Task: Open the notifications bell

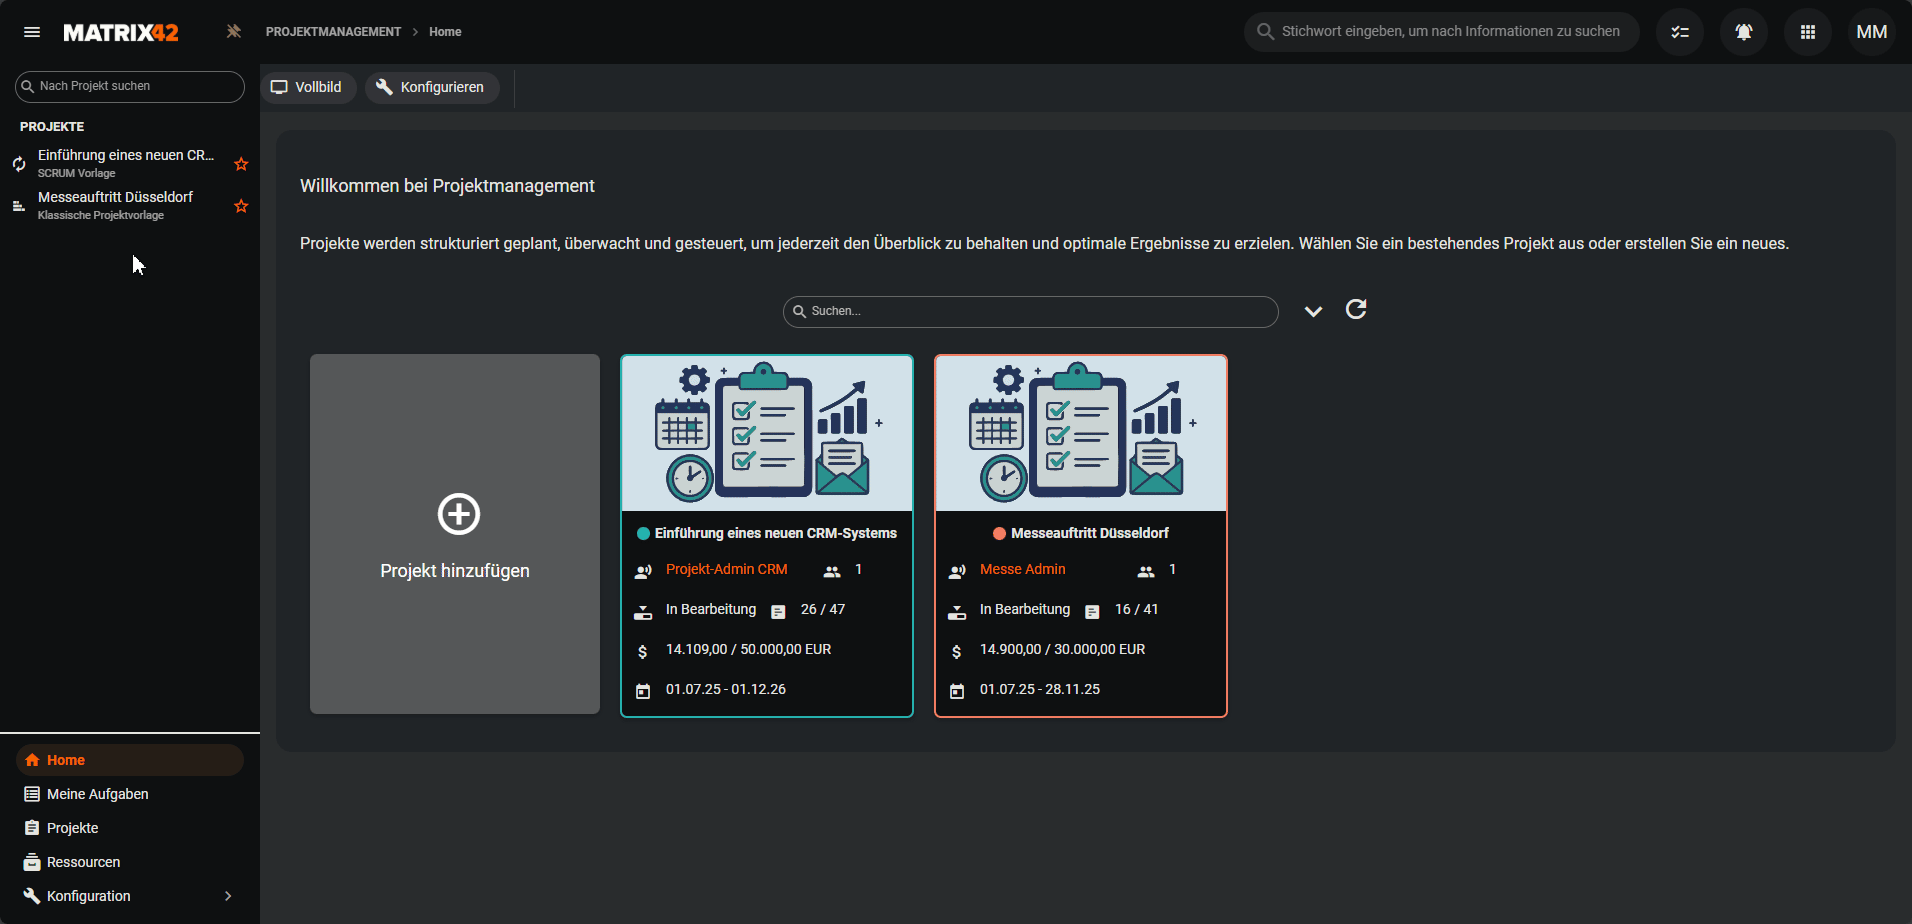Action: (x=1744, y=32)
